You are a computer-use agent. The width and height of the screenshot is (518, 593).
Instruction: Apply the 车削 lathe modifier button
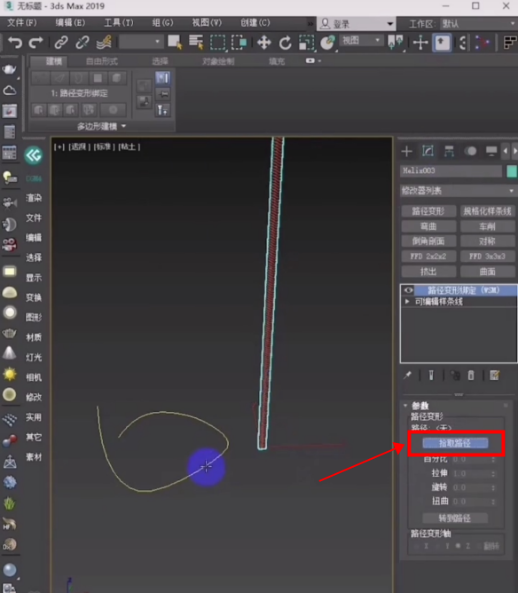point(487,226)
